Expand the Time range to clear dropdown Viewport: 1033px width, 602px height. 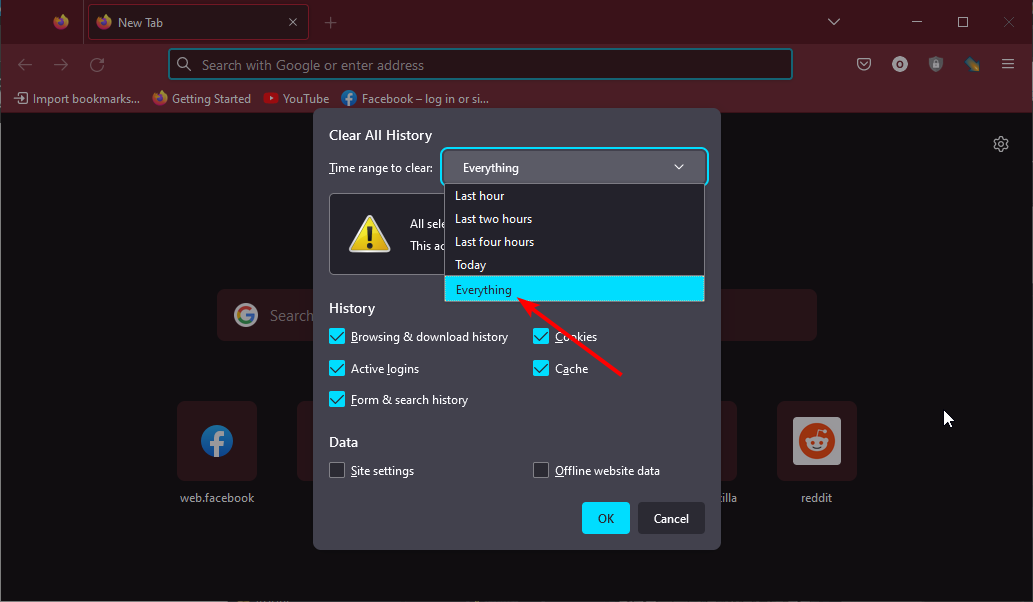(x=574, y=167)
